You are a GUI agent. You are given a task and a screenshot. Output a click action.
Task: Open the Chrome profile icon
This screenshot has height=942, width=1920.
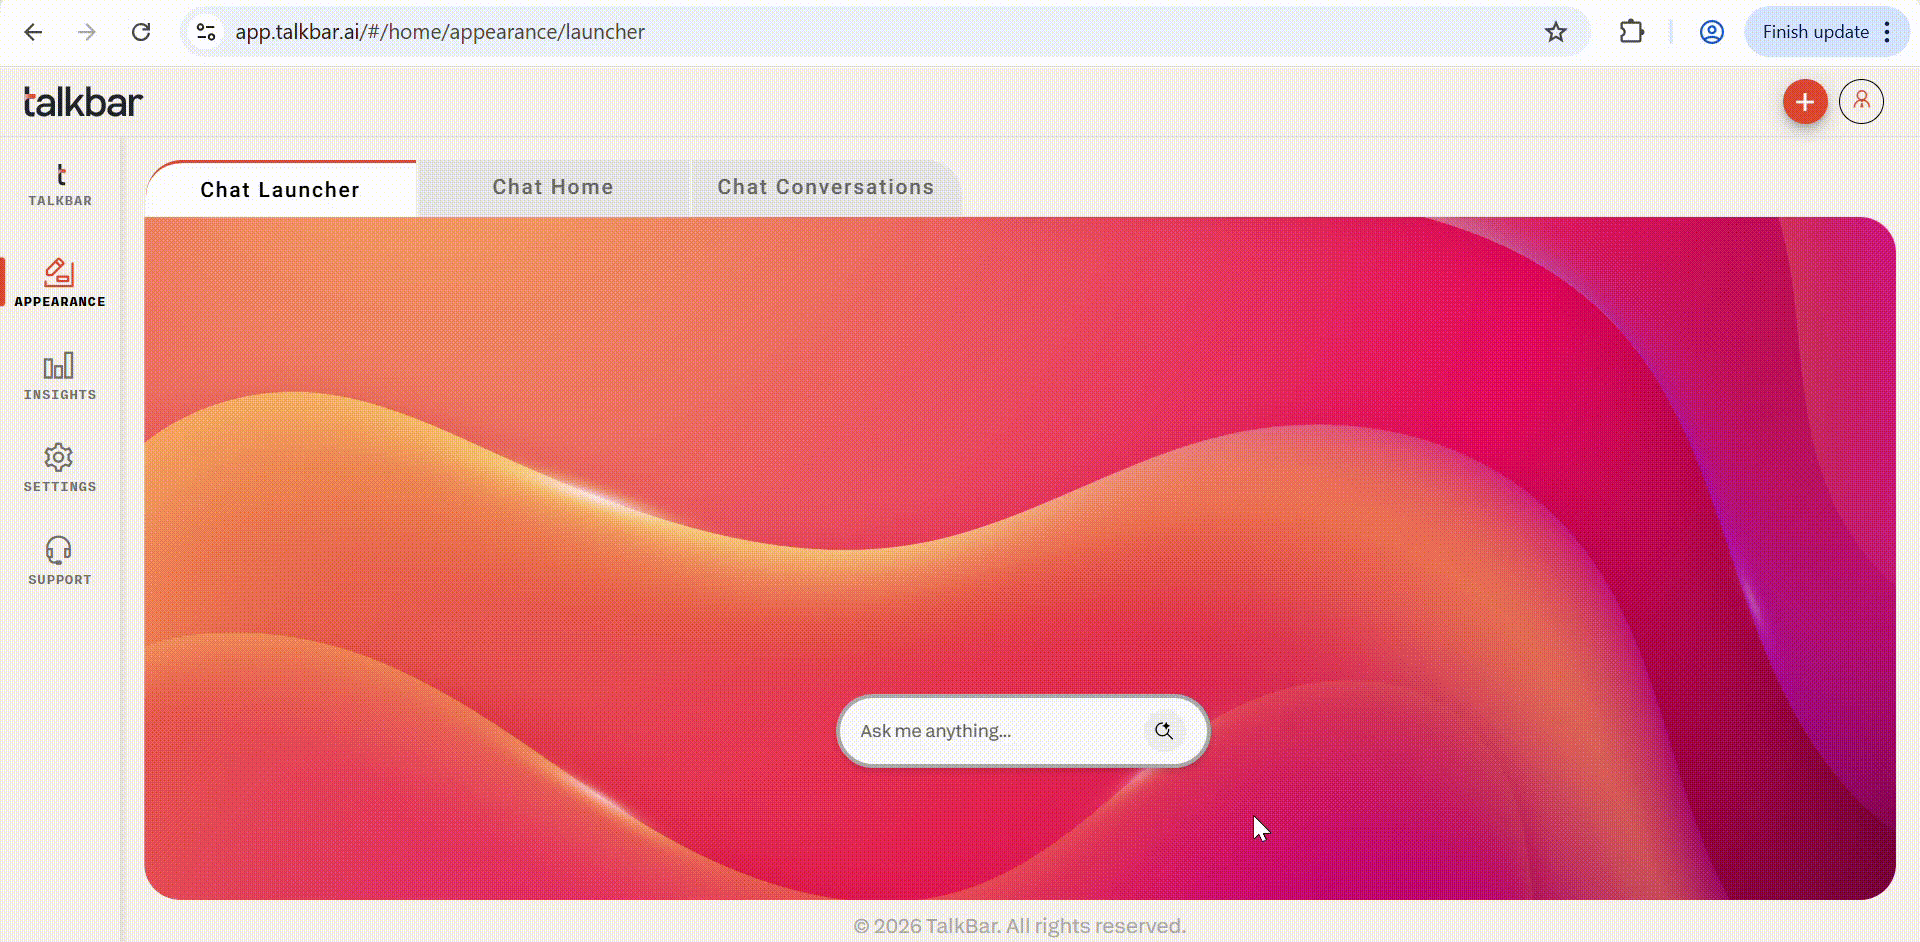pos(1712,32)
